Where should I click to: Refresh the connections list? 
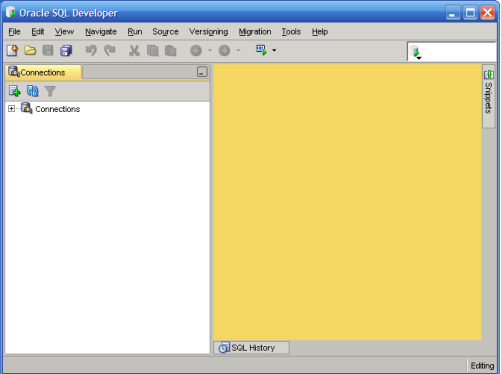tap(33, 91)
